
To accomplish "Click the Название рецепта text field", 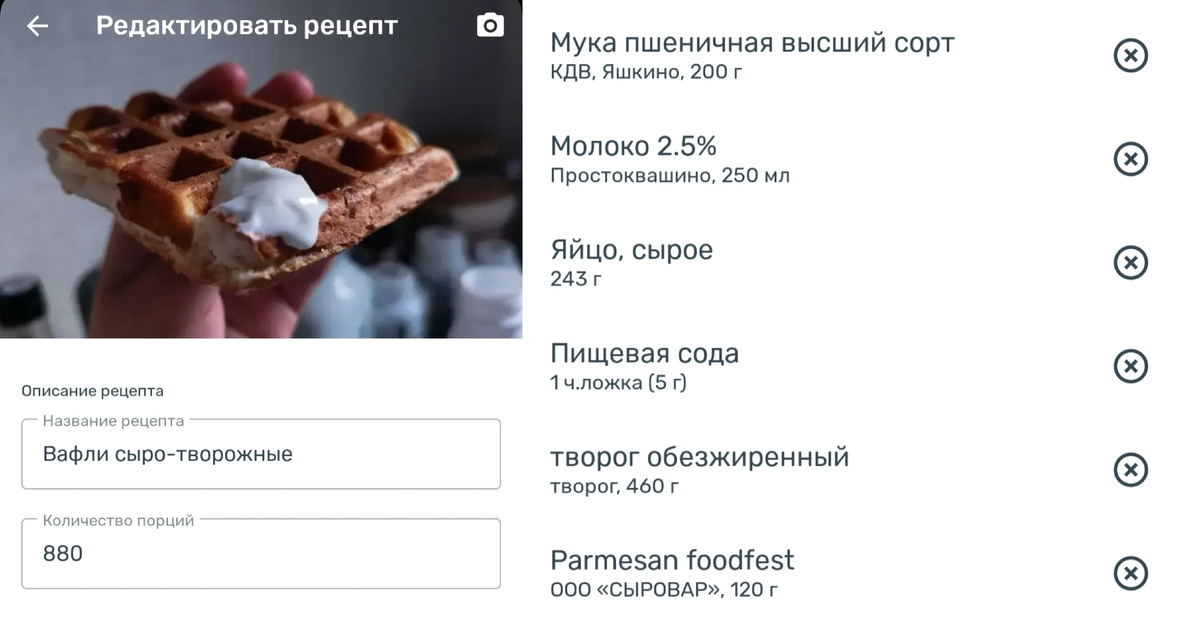I will (260, 454).
